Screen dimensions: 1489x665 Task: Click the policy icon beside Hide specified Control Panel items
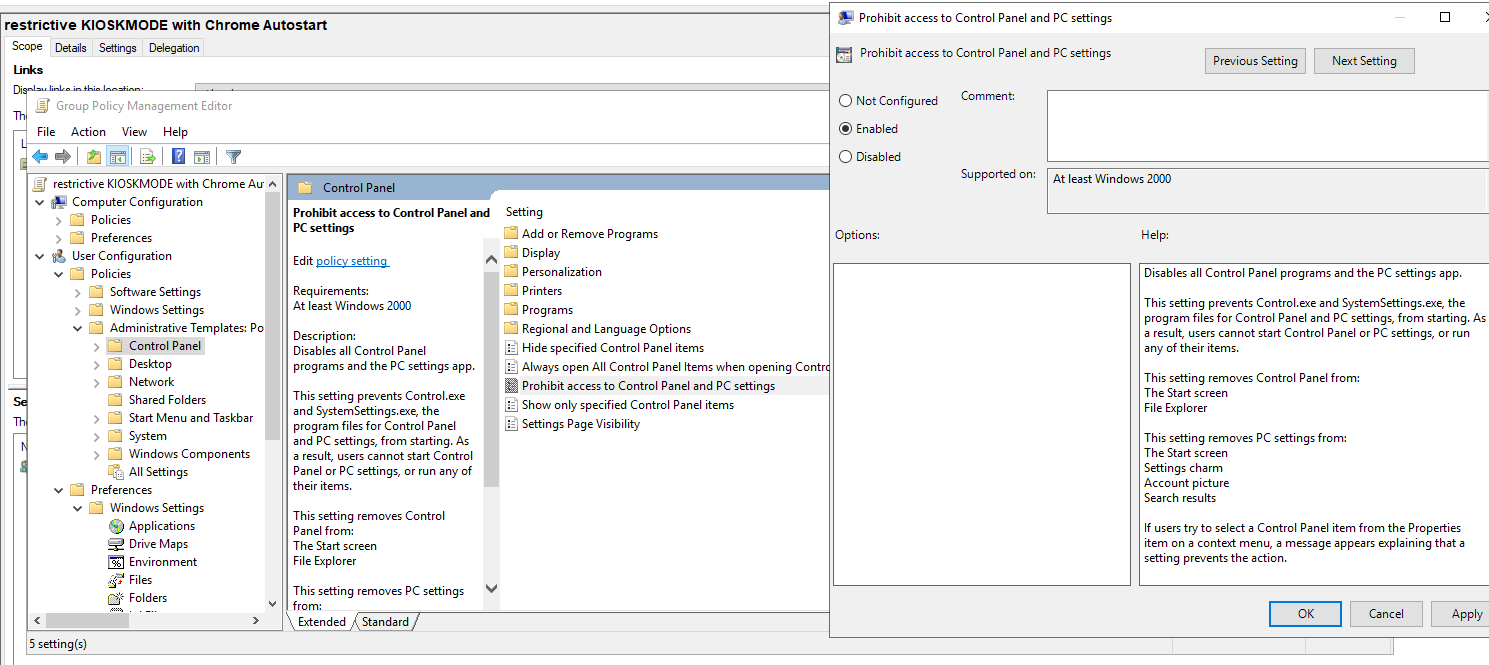point(511,348)
